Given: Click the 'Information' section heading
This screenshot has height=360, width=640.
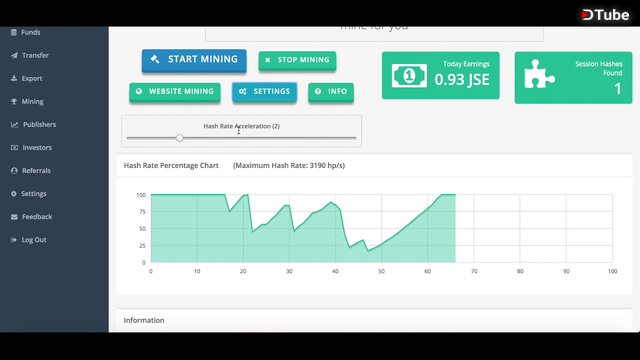Looking at the screenshot, I should [144, 320].
